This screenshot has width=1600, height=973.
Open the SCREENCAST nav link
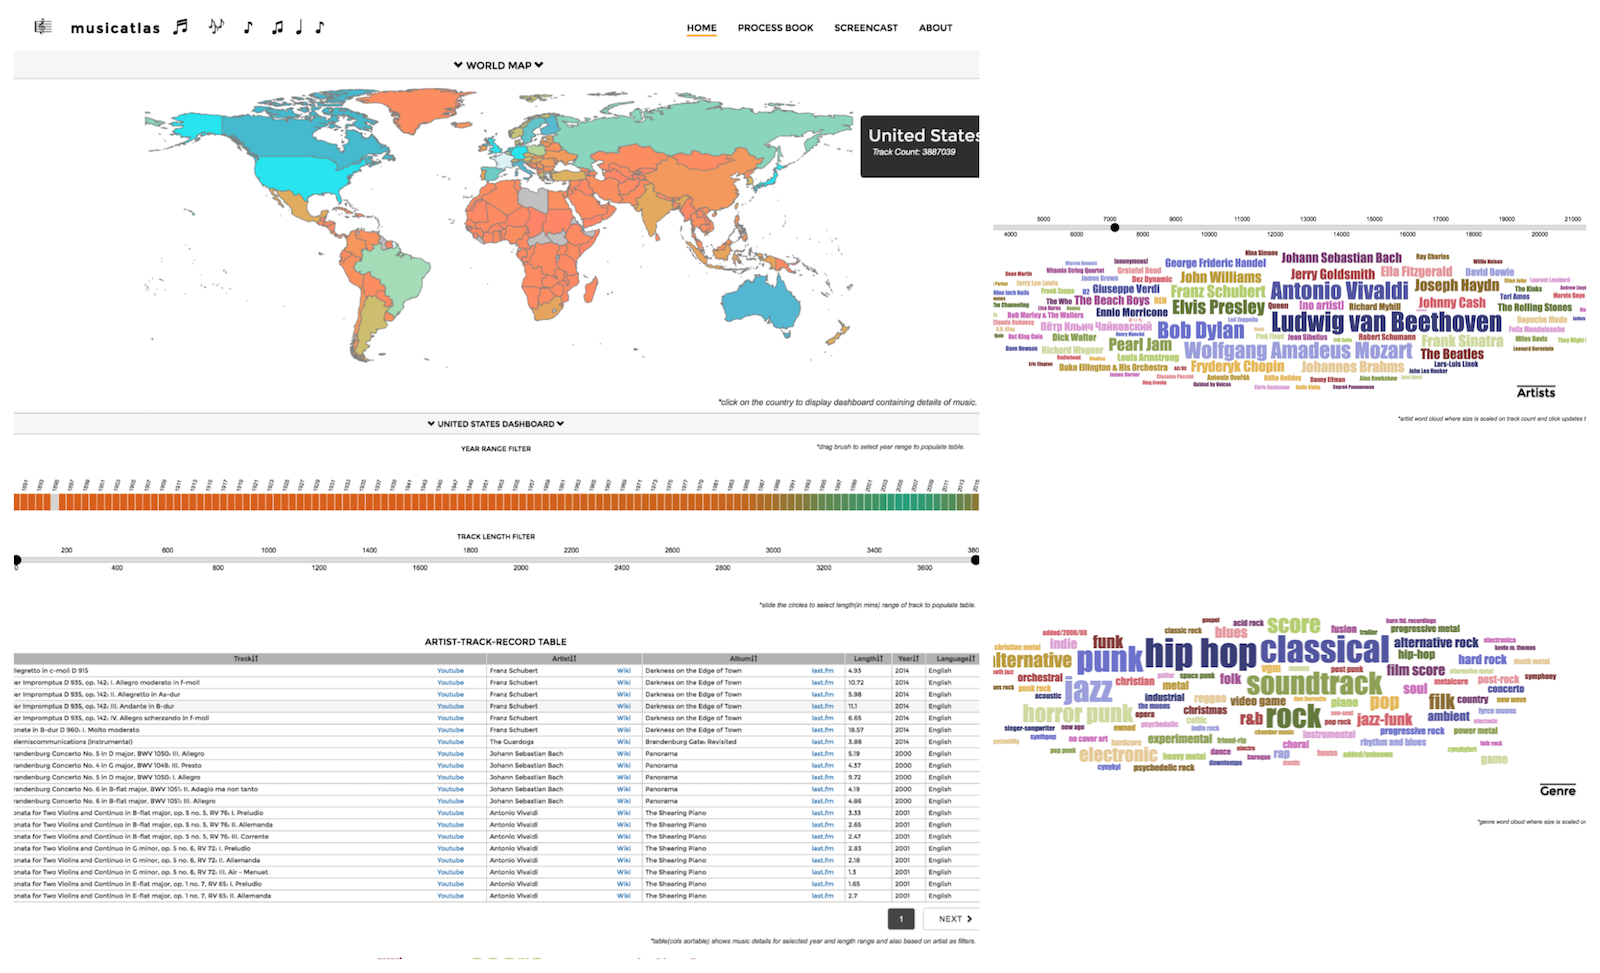[866, 28]
